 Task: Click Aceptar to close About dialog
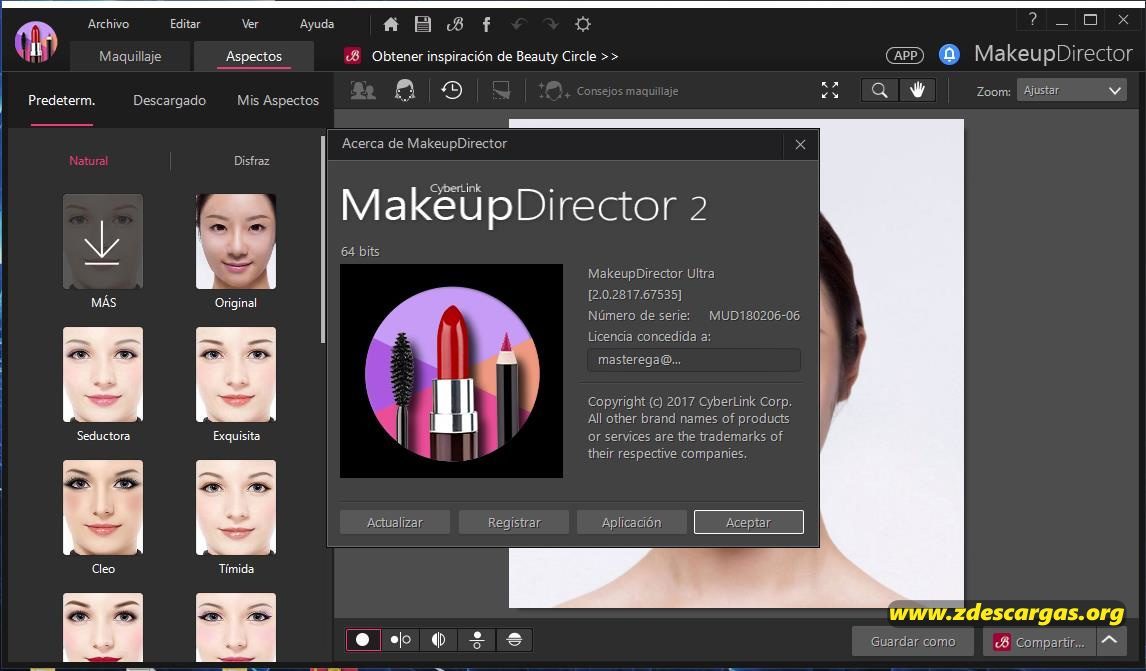click(748, 522)
